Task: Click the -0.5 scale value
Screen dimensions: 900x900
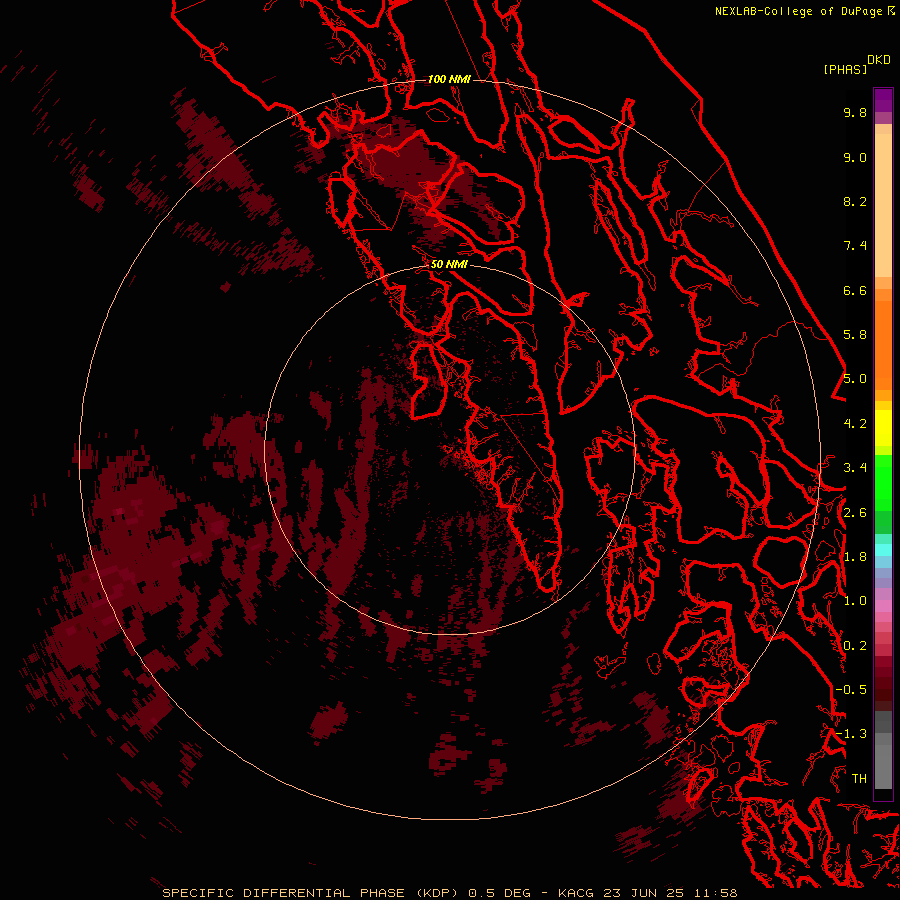Action: pos(851,690)
